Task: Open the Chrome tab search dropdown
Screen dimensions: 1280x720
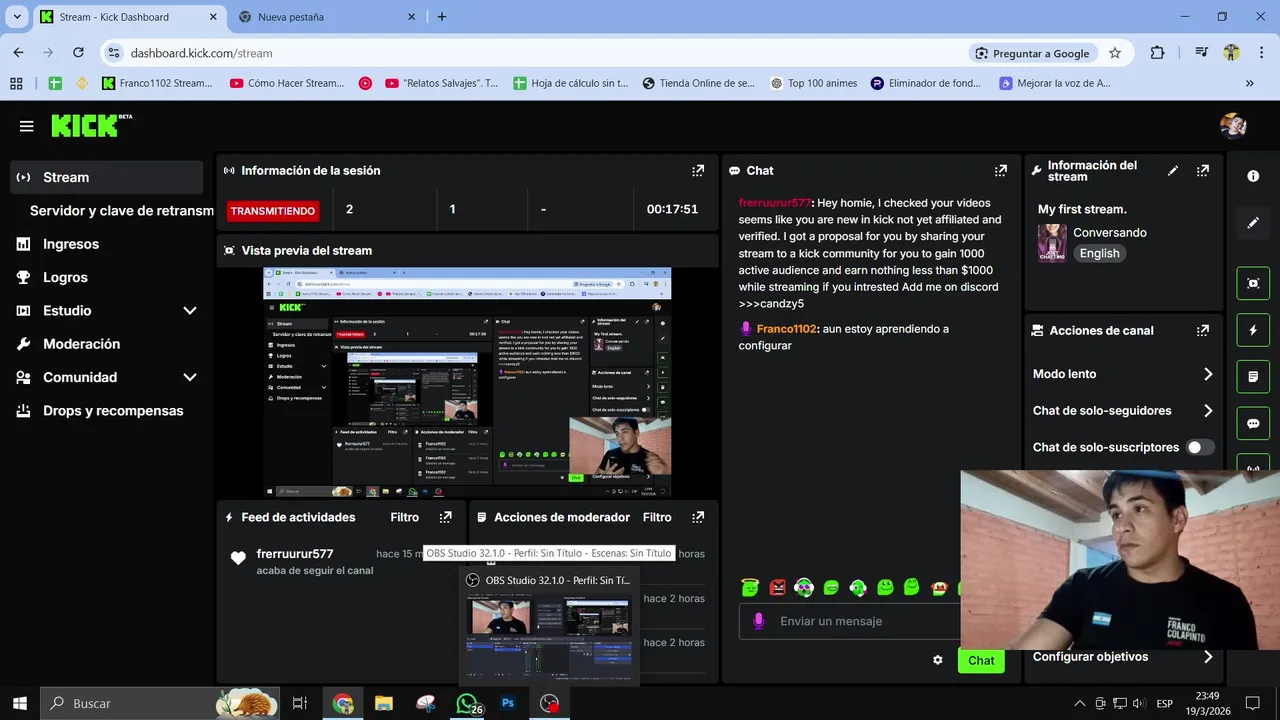Action: coord(17,17)
